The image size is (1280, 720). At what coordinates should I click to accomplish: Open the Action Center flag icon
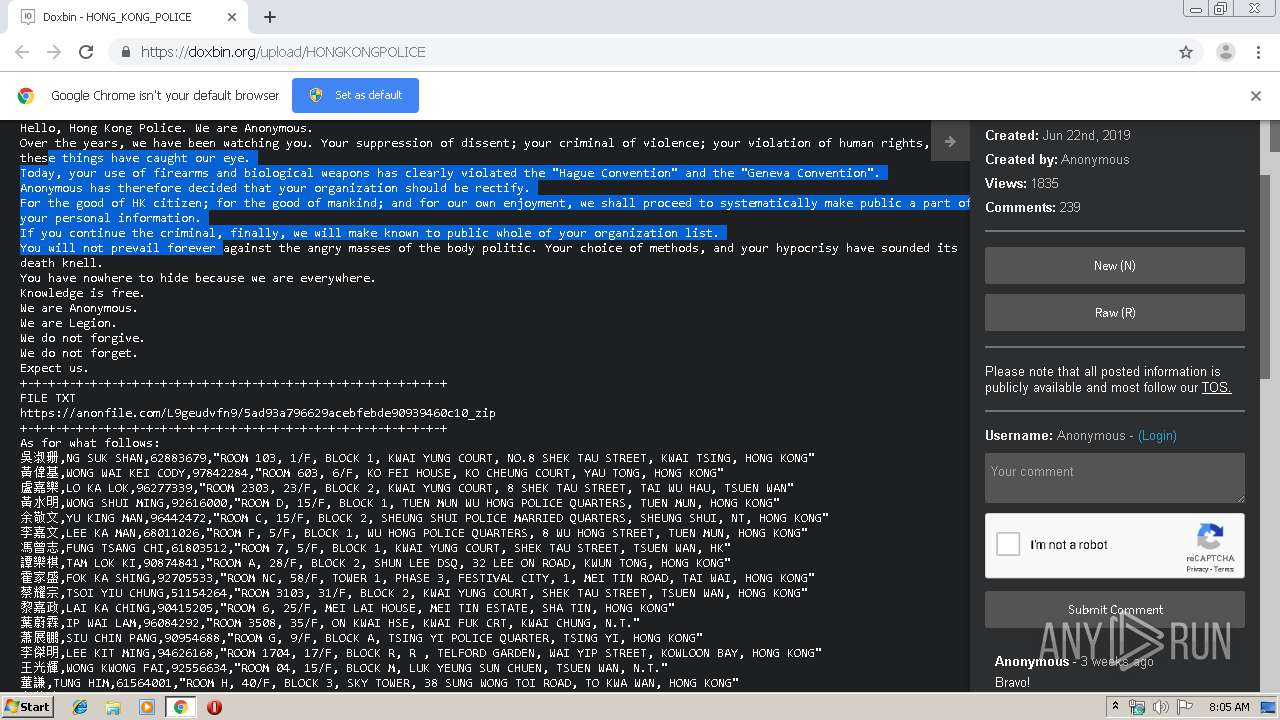click(x=1183, y=707)
